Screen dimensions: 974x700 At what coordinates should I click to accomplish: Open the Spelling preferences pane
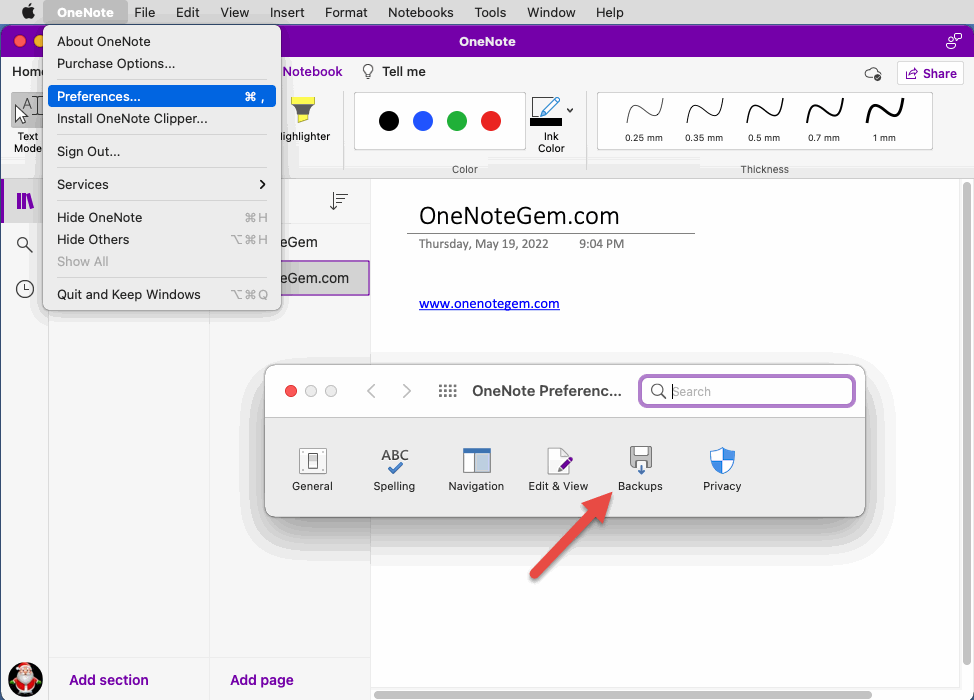(394, 470)
